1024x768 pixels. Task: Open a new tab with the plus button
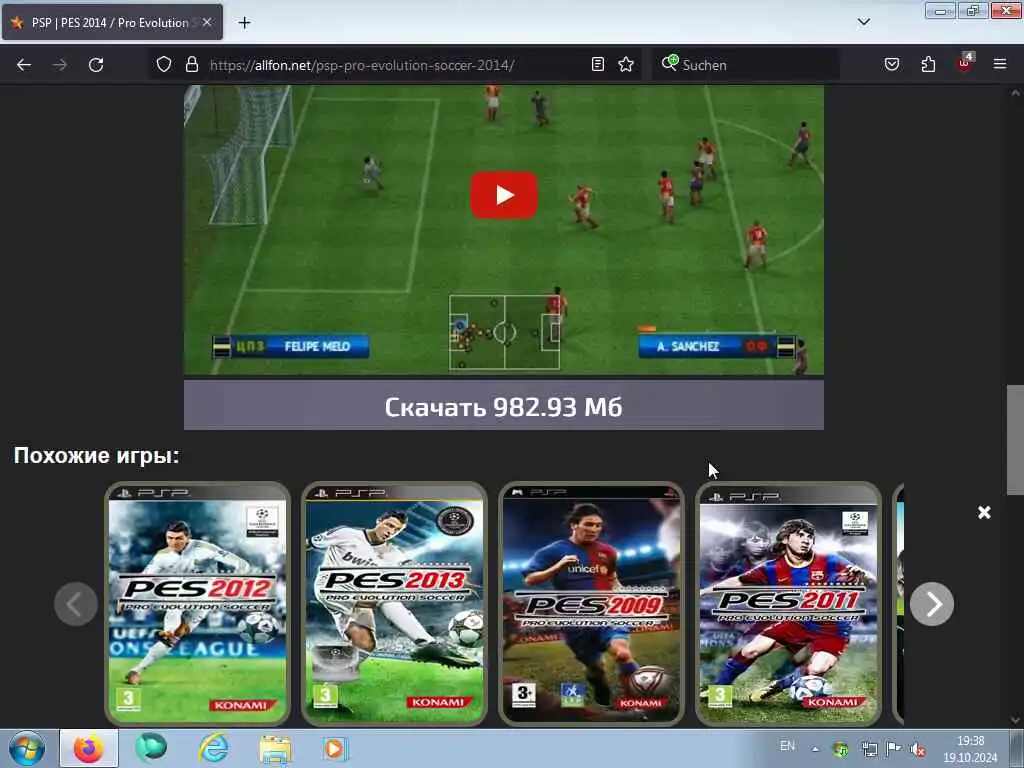tap(244, 23)
